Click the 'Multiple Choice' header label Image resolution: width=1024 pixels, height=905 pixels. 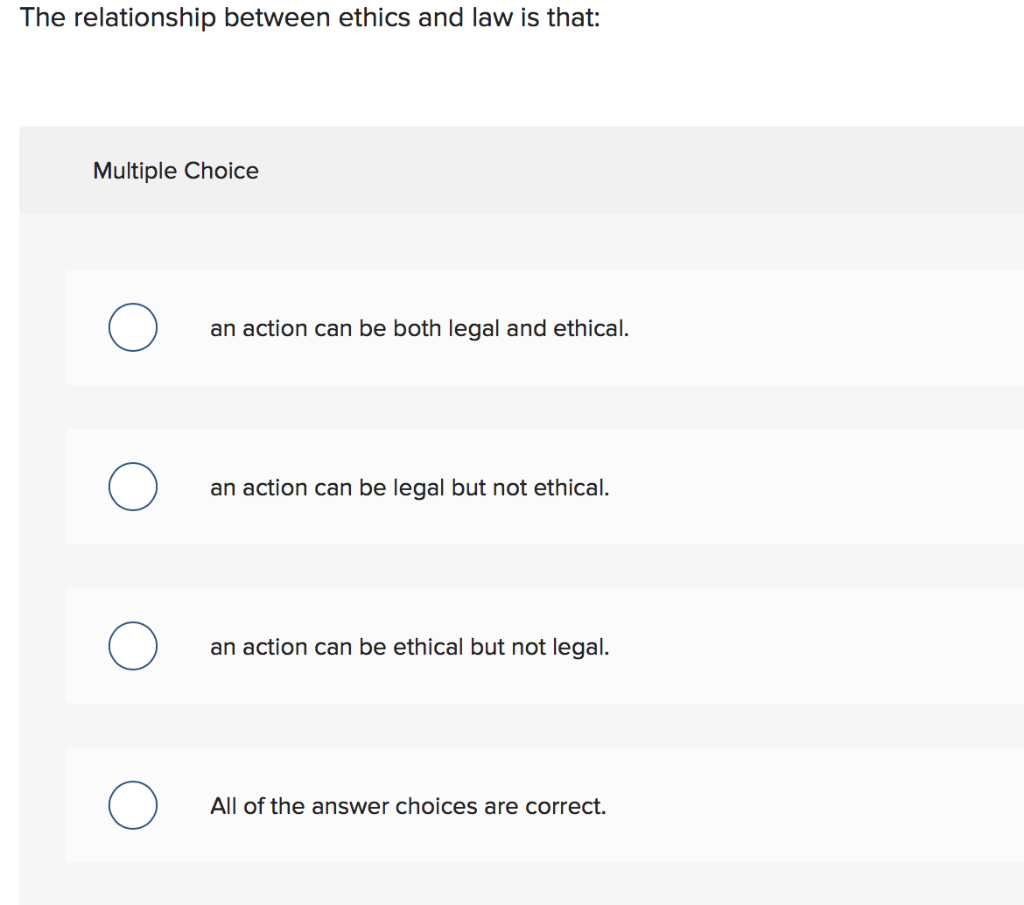[175, 170]
